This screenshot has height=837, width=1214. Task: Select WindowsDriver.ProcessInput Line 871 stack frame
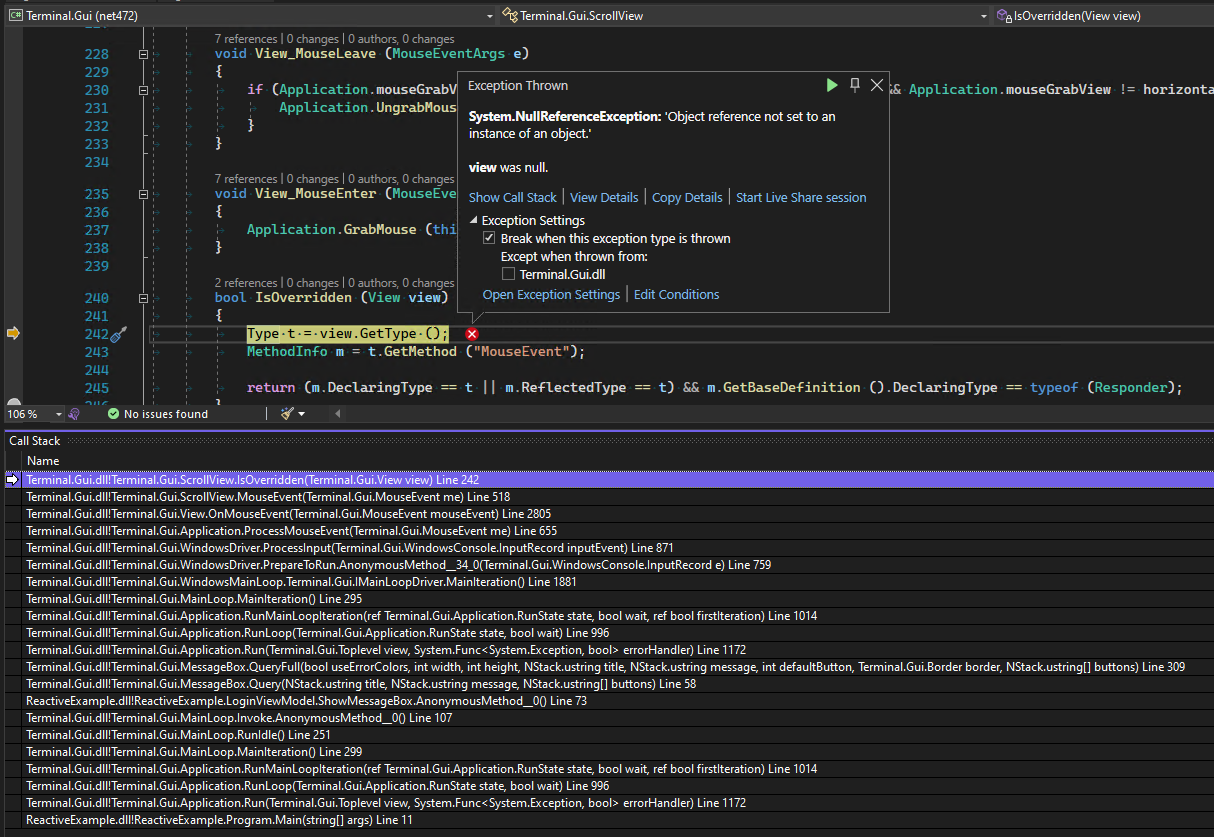(607, 548)
